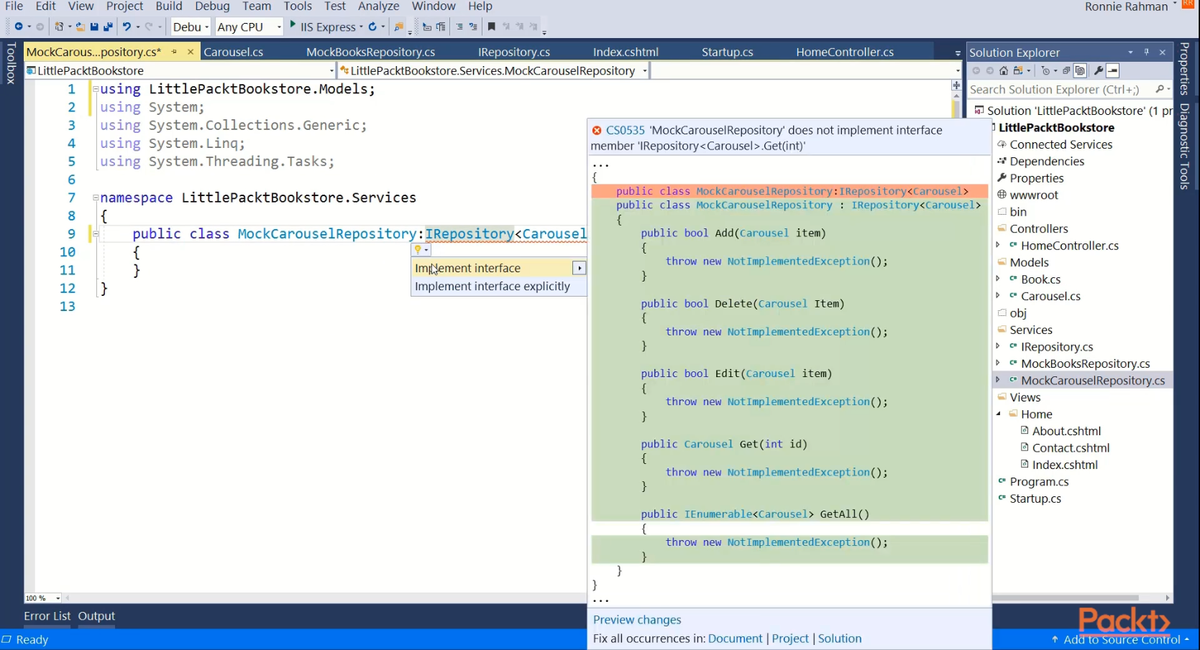Select Implement interface explicitly option
Image resolution: width=1200 pixels, height=650 pixels.
[499, 286]
